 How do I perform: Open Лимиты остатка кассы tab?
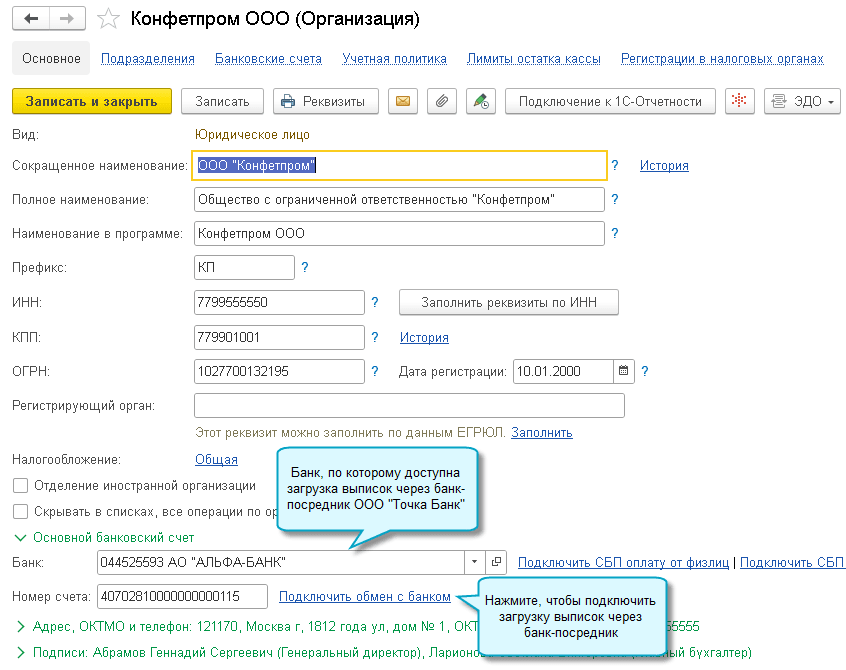click(534, 59)
